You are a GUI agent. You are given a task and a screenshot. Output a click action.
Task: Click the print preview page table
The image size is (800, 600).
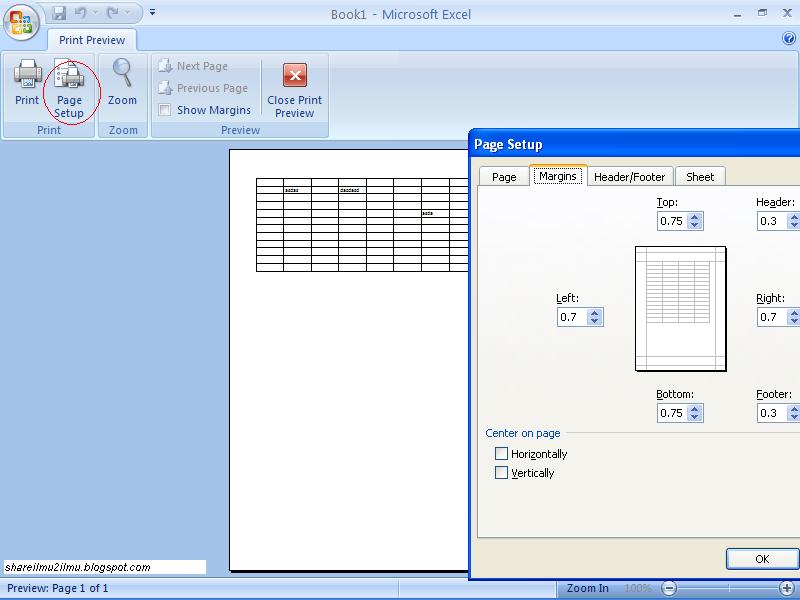(x=362, y=224)
